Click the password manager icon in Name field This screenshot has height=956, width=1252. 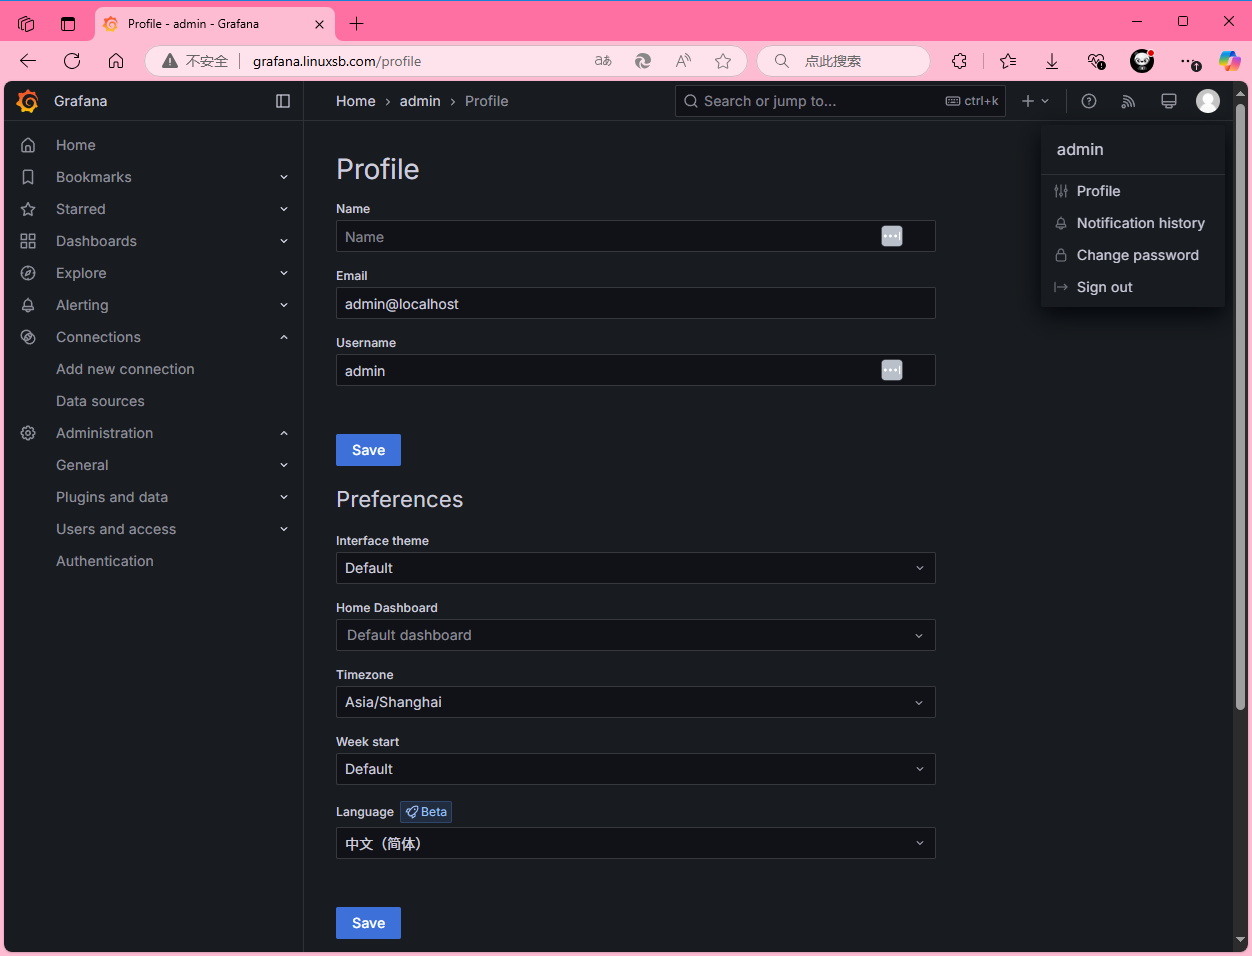tap(892, 236)
